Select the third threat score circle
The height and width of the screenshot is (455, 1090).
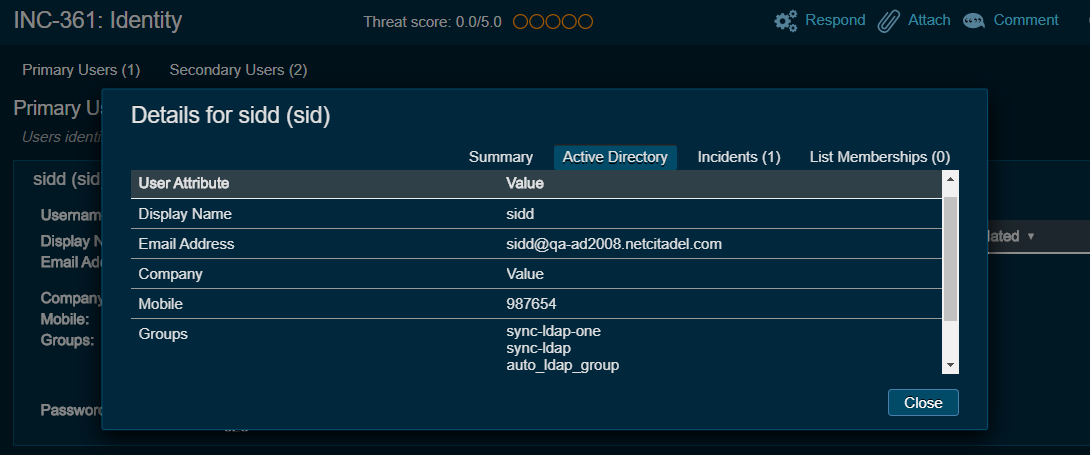(553, 21)
